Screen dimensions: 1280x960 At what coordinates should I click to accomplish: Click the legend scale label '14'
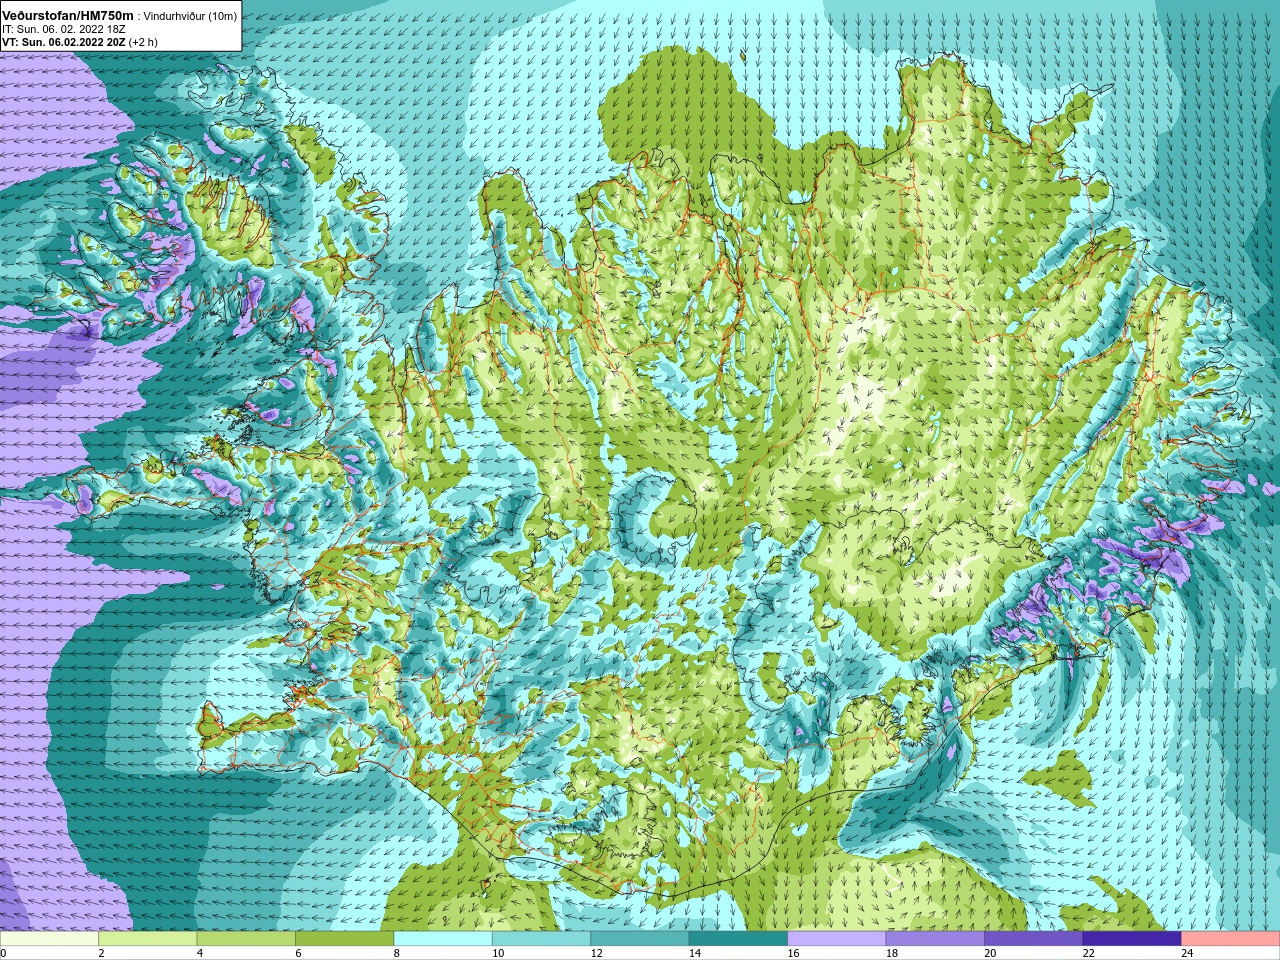click(x=694, y=953)
